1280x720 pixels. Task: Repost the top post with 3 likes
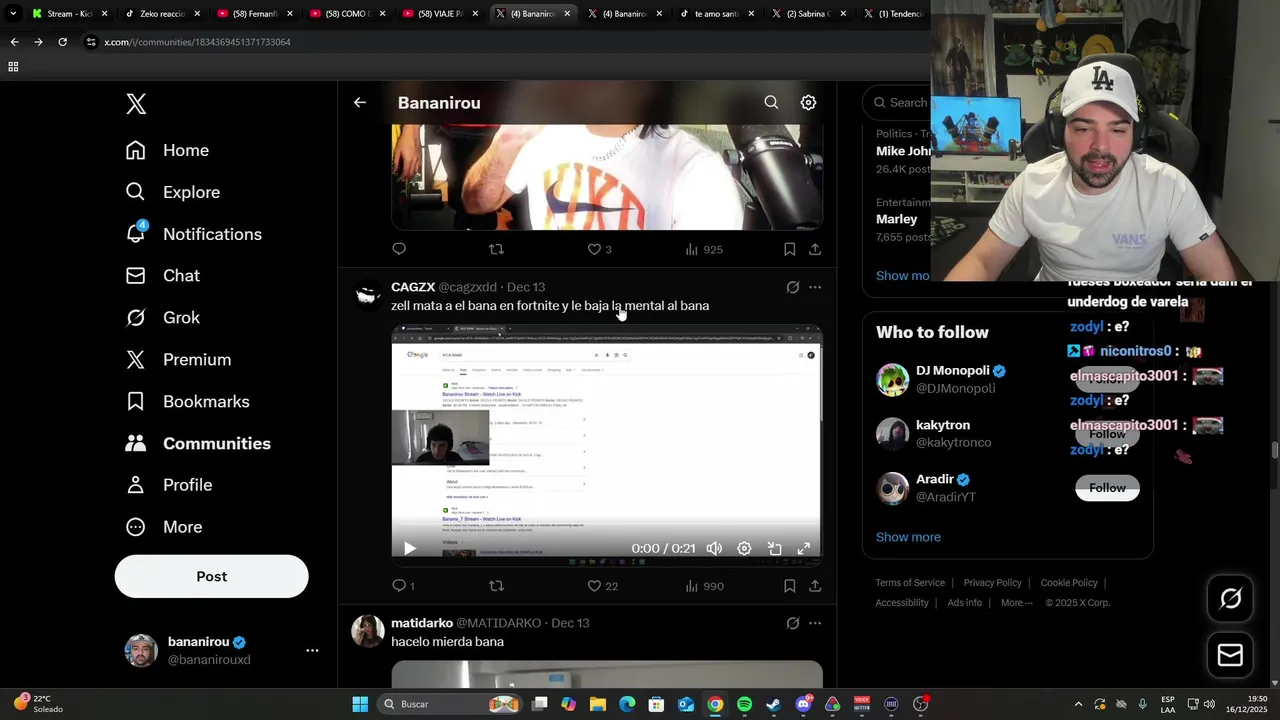click(x=496, y=249)
